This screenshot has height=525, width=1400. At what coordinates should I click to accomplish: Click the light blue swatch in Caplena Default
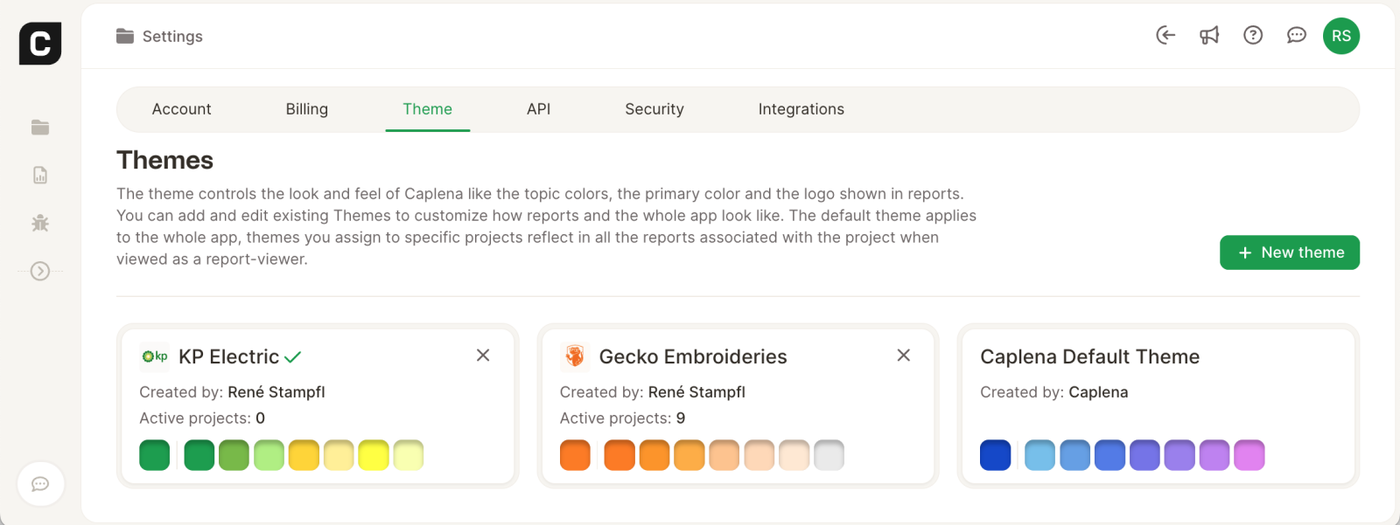point(1040,455)
